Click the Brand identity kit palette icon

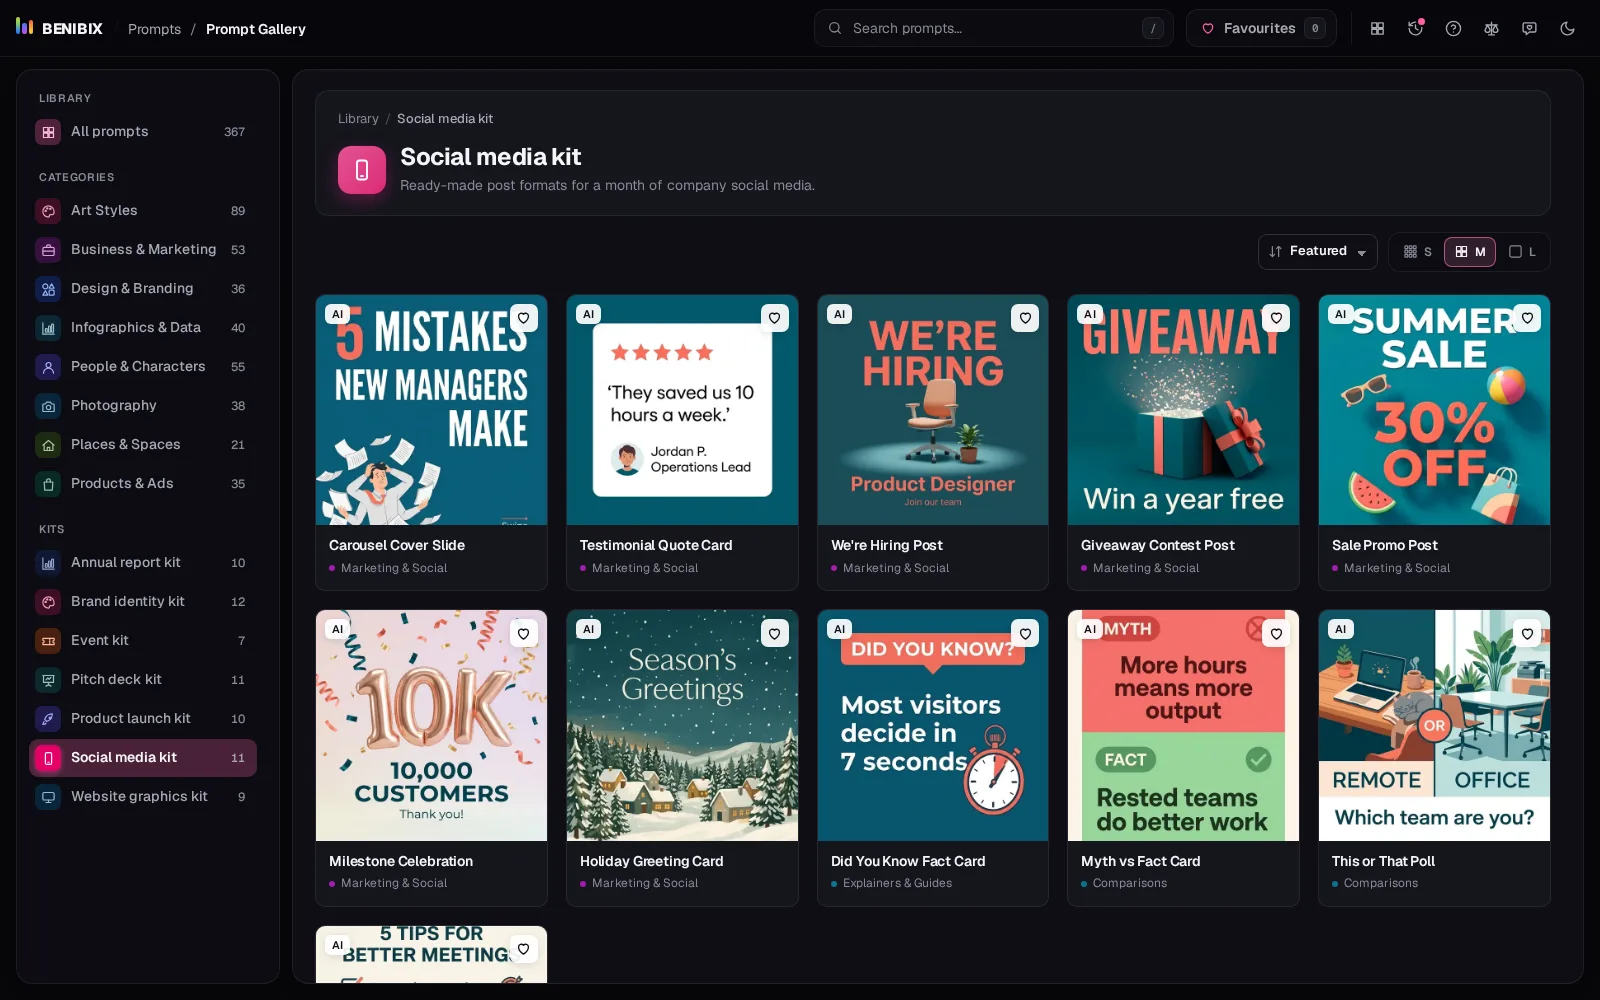48,602
